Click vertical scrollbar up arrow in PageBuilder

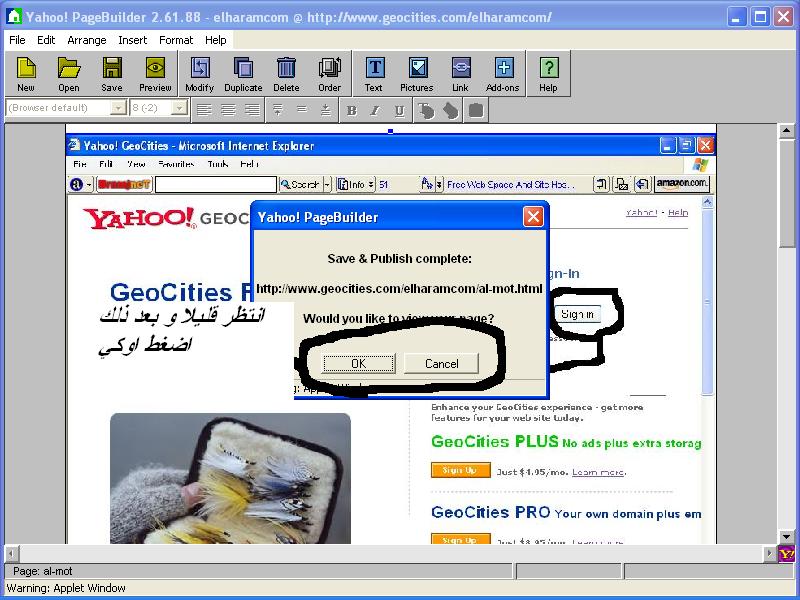pos(786,131)
